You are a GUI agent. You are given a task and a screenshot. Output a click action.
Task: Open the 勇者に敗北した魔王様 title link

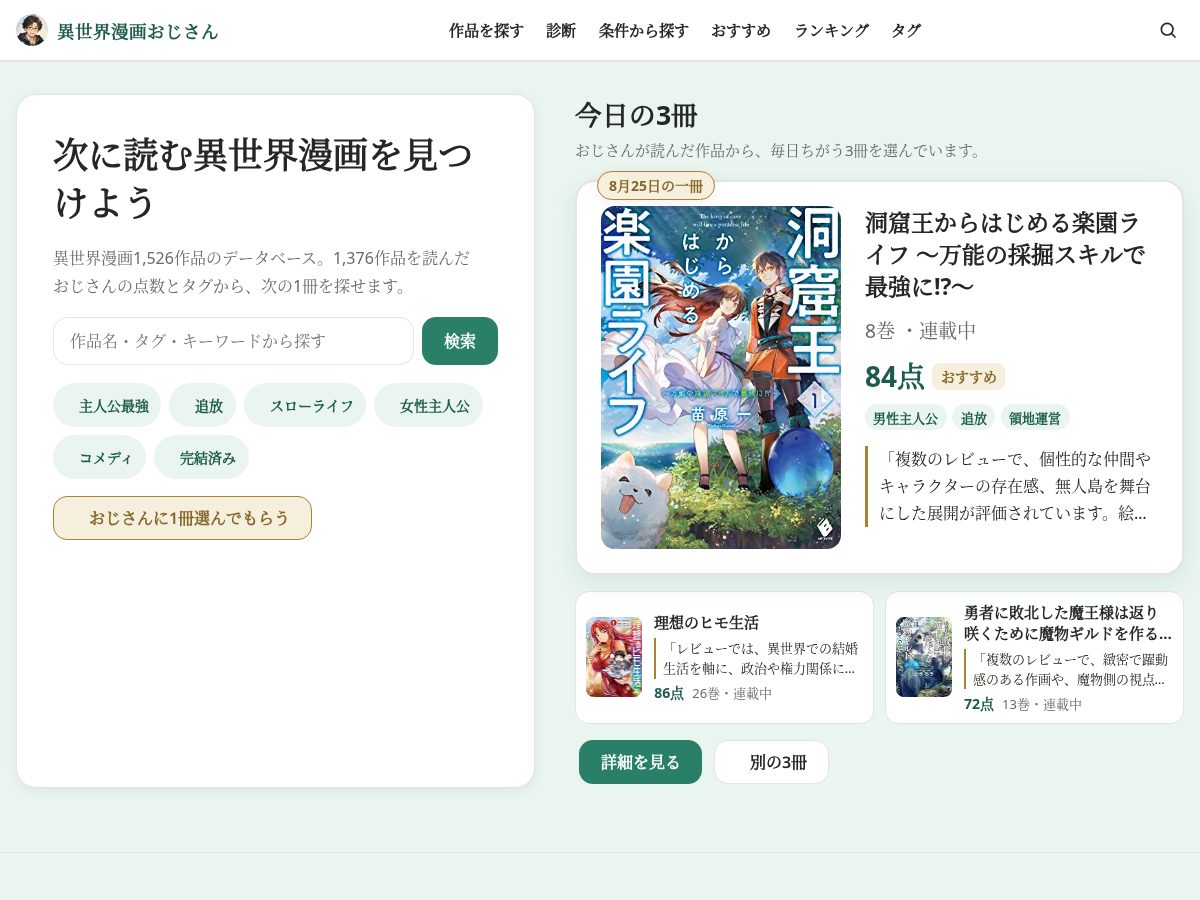(1068, 623)
